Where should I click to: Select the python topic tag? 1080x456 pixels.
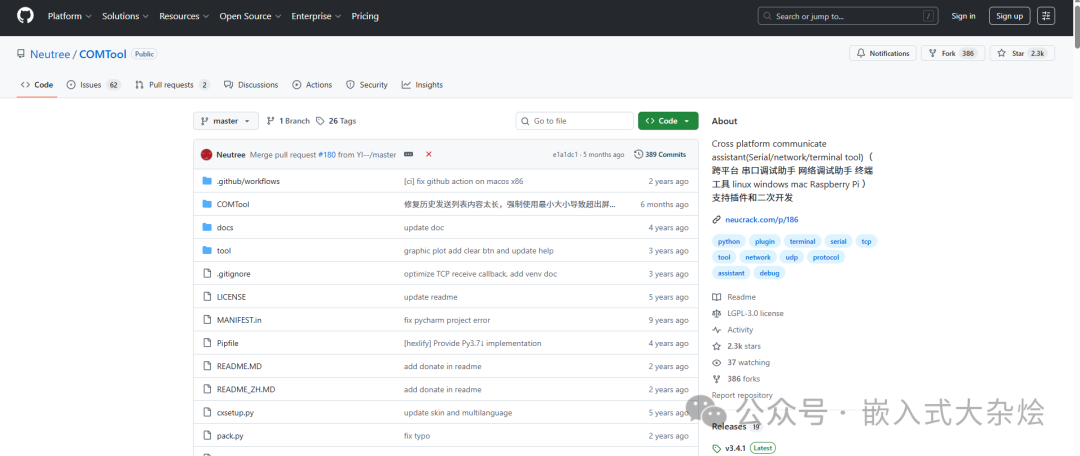(x=729, y=242)
